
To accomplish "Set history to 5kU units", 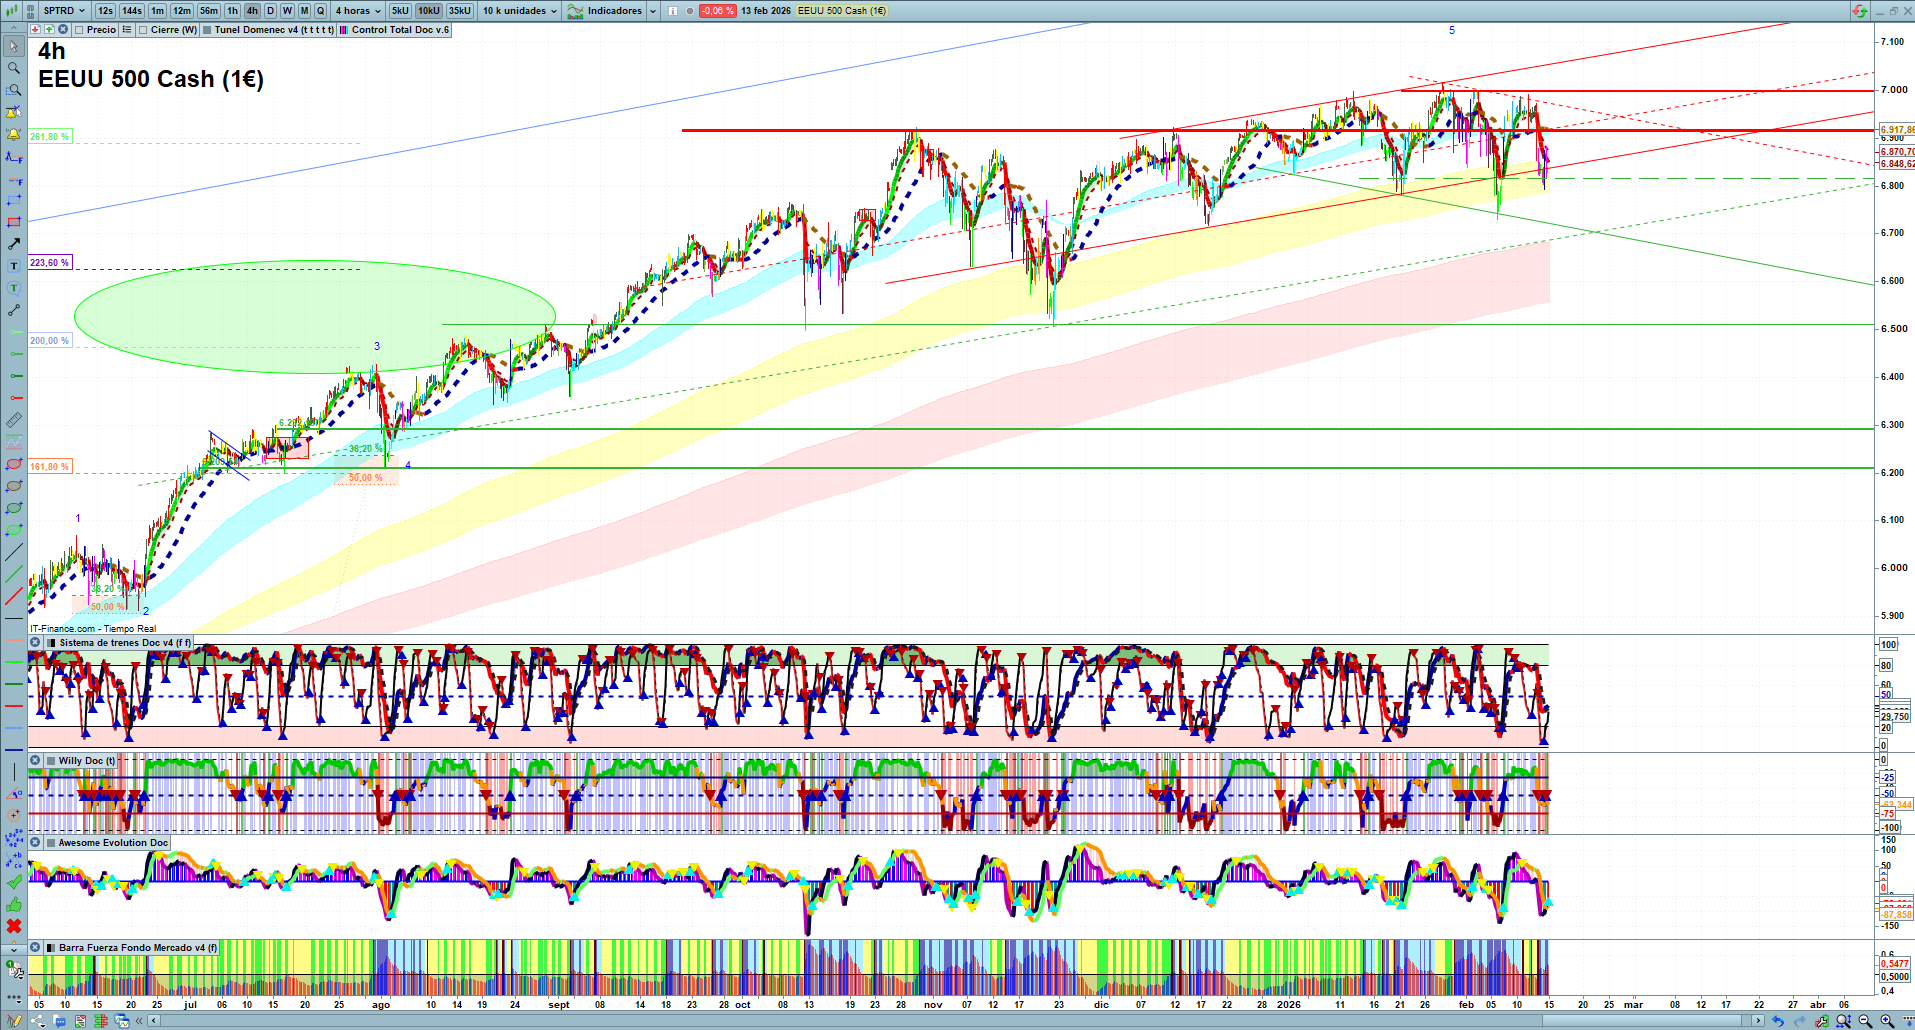I will click(400, 11).
